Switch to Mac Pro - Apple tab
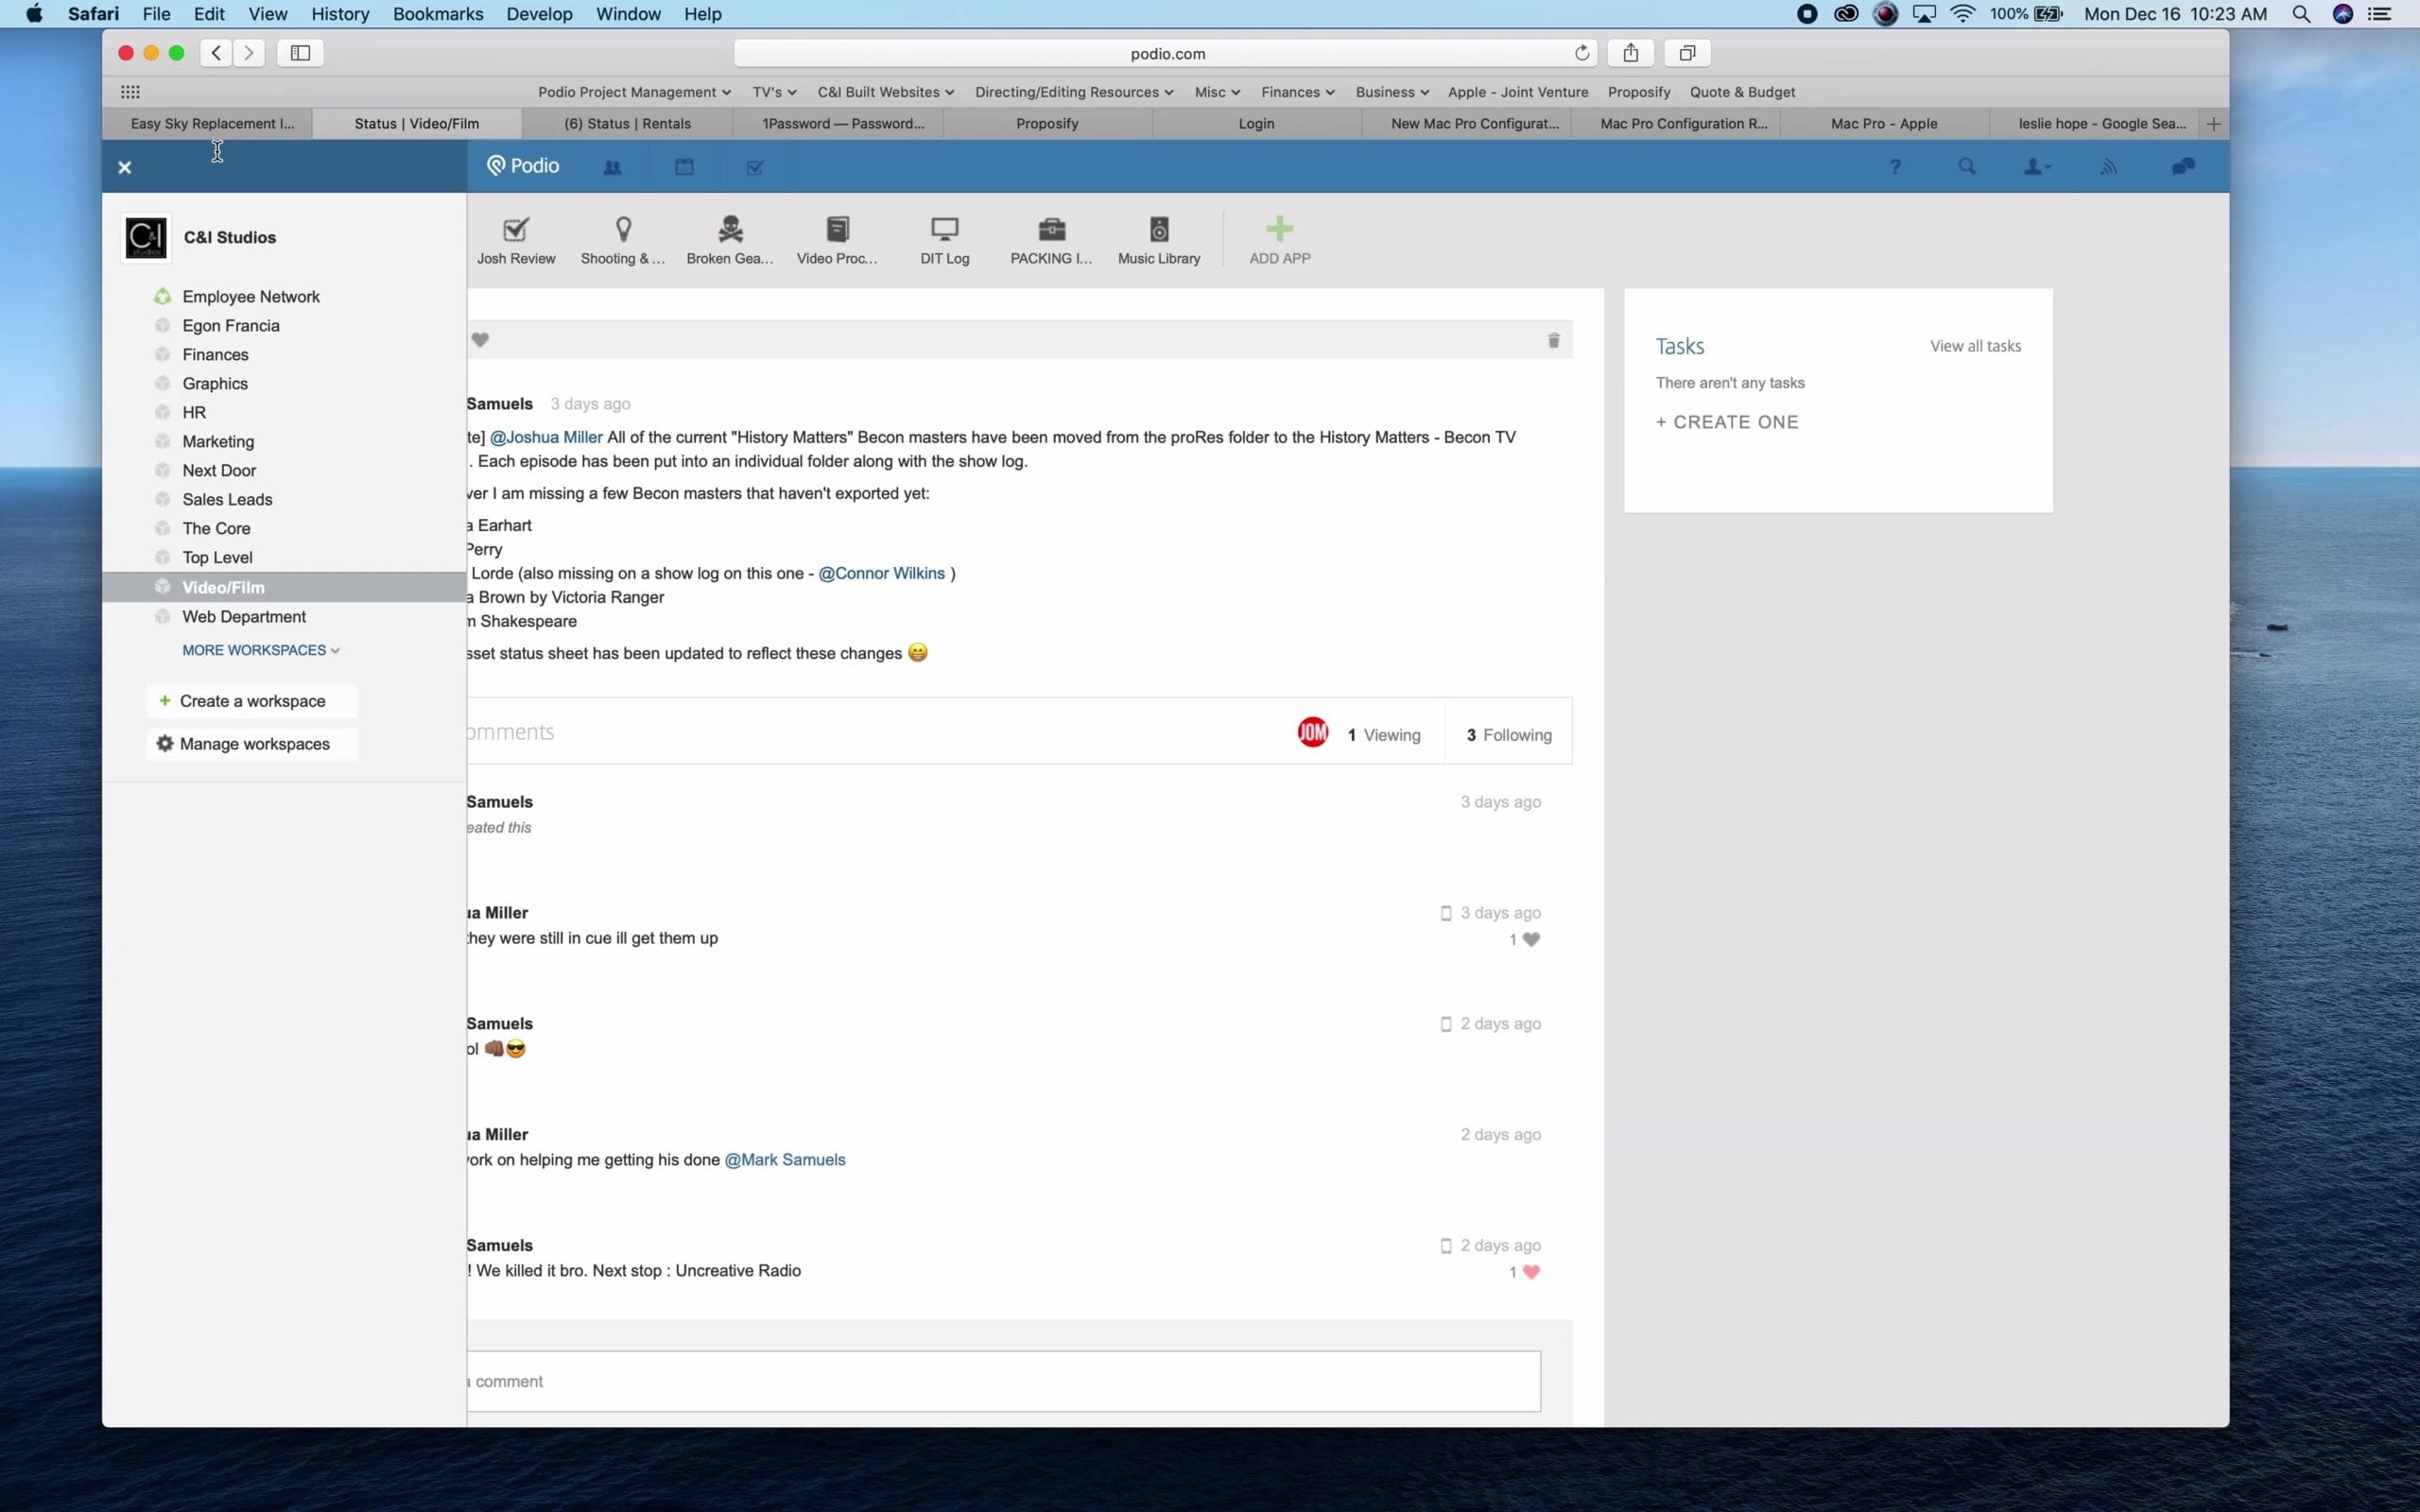 coord(1884,124)
